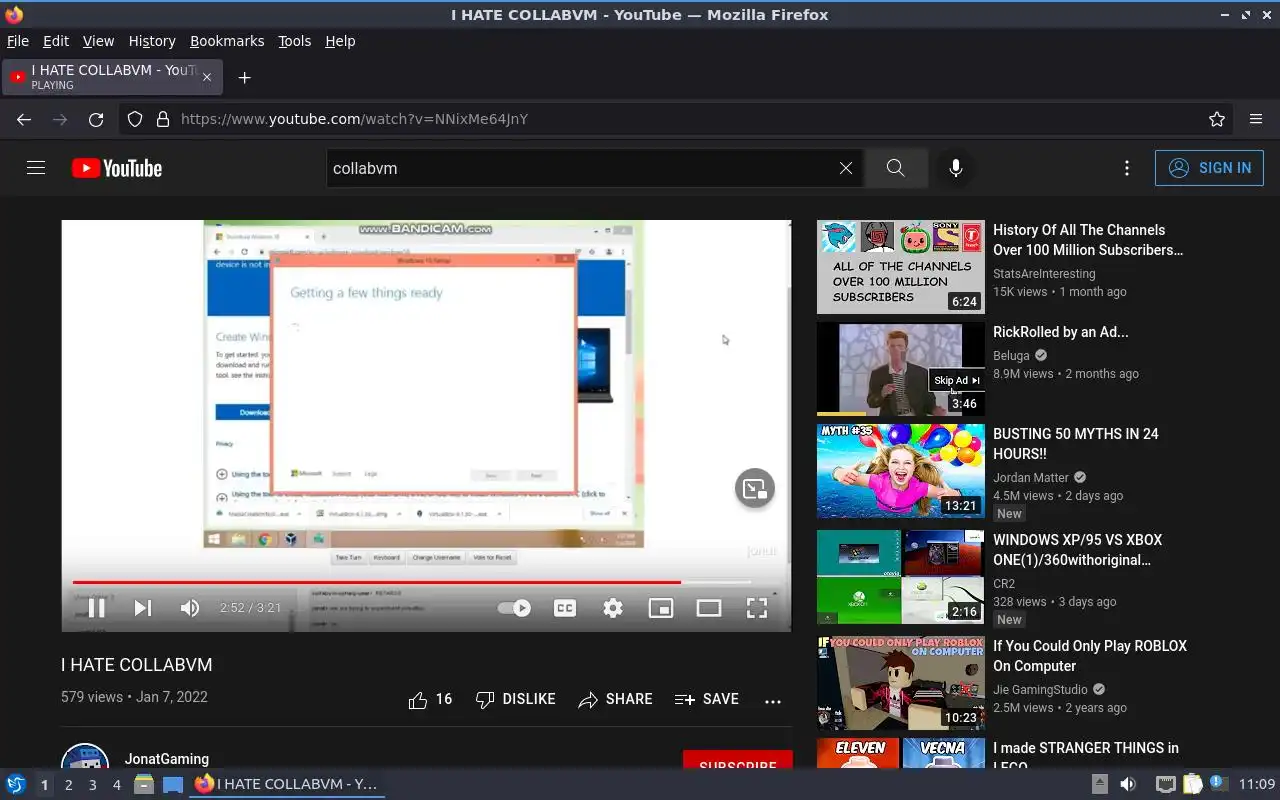Image resolution: width=1280 pixels, height=800 pixels.
Task: Skip to next video with the next button
Action: coord(143,607)
